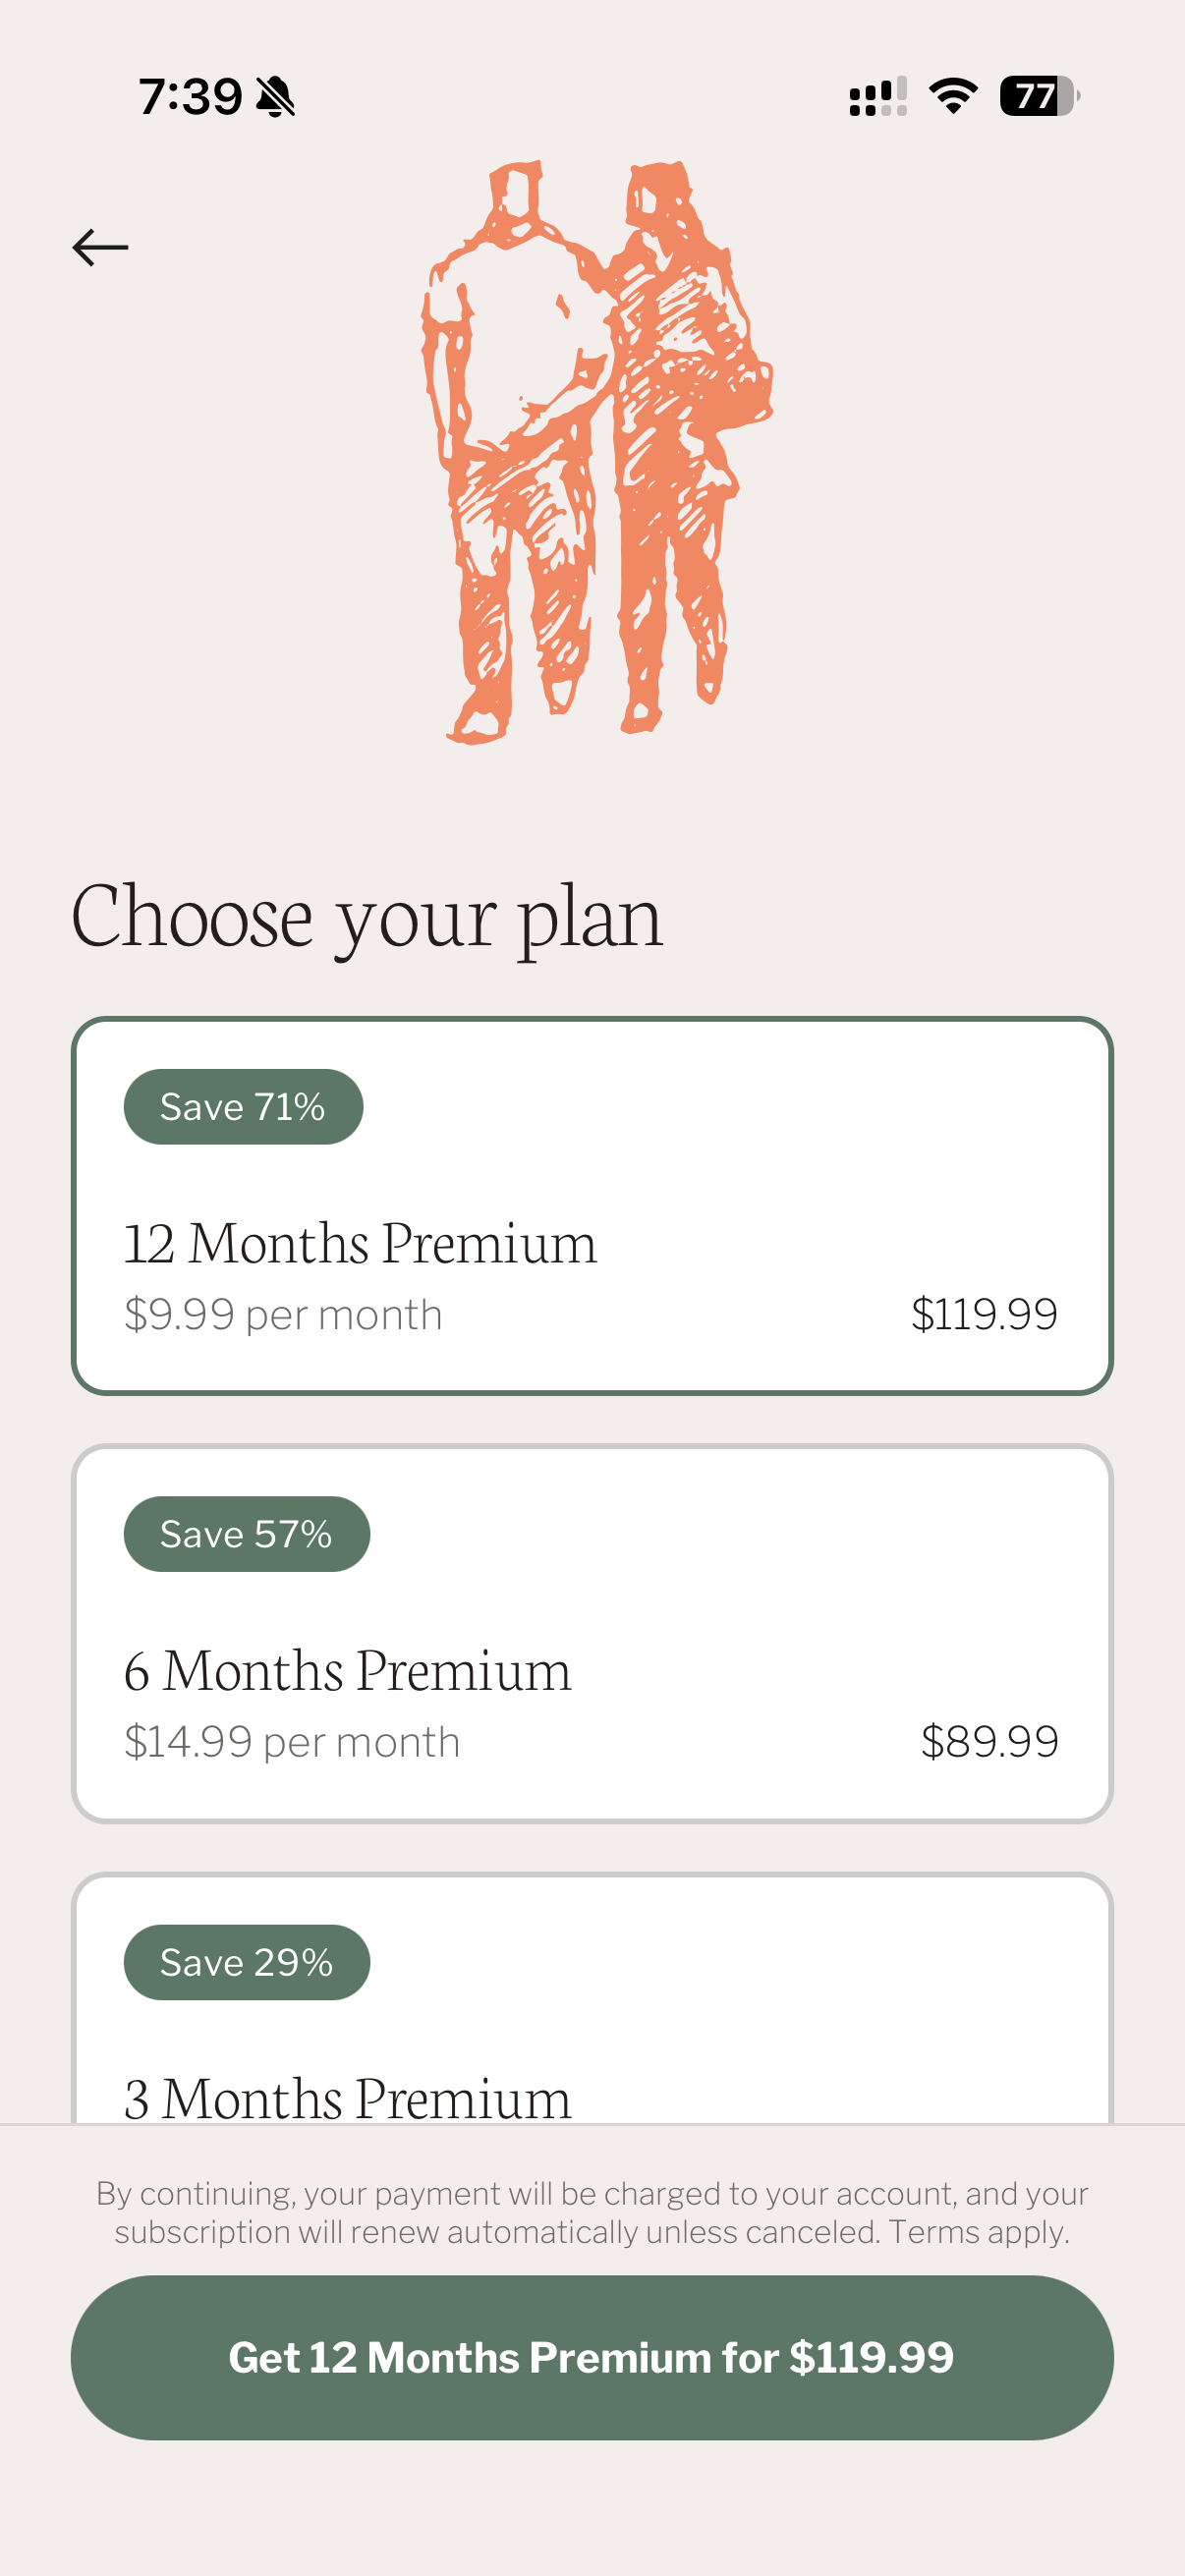The width and height of the screenshot is (1185, 2576).
Task: Tap the Wi-Fi status icon
Action: click(x=953, y=96)
